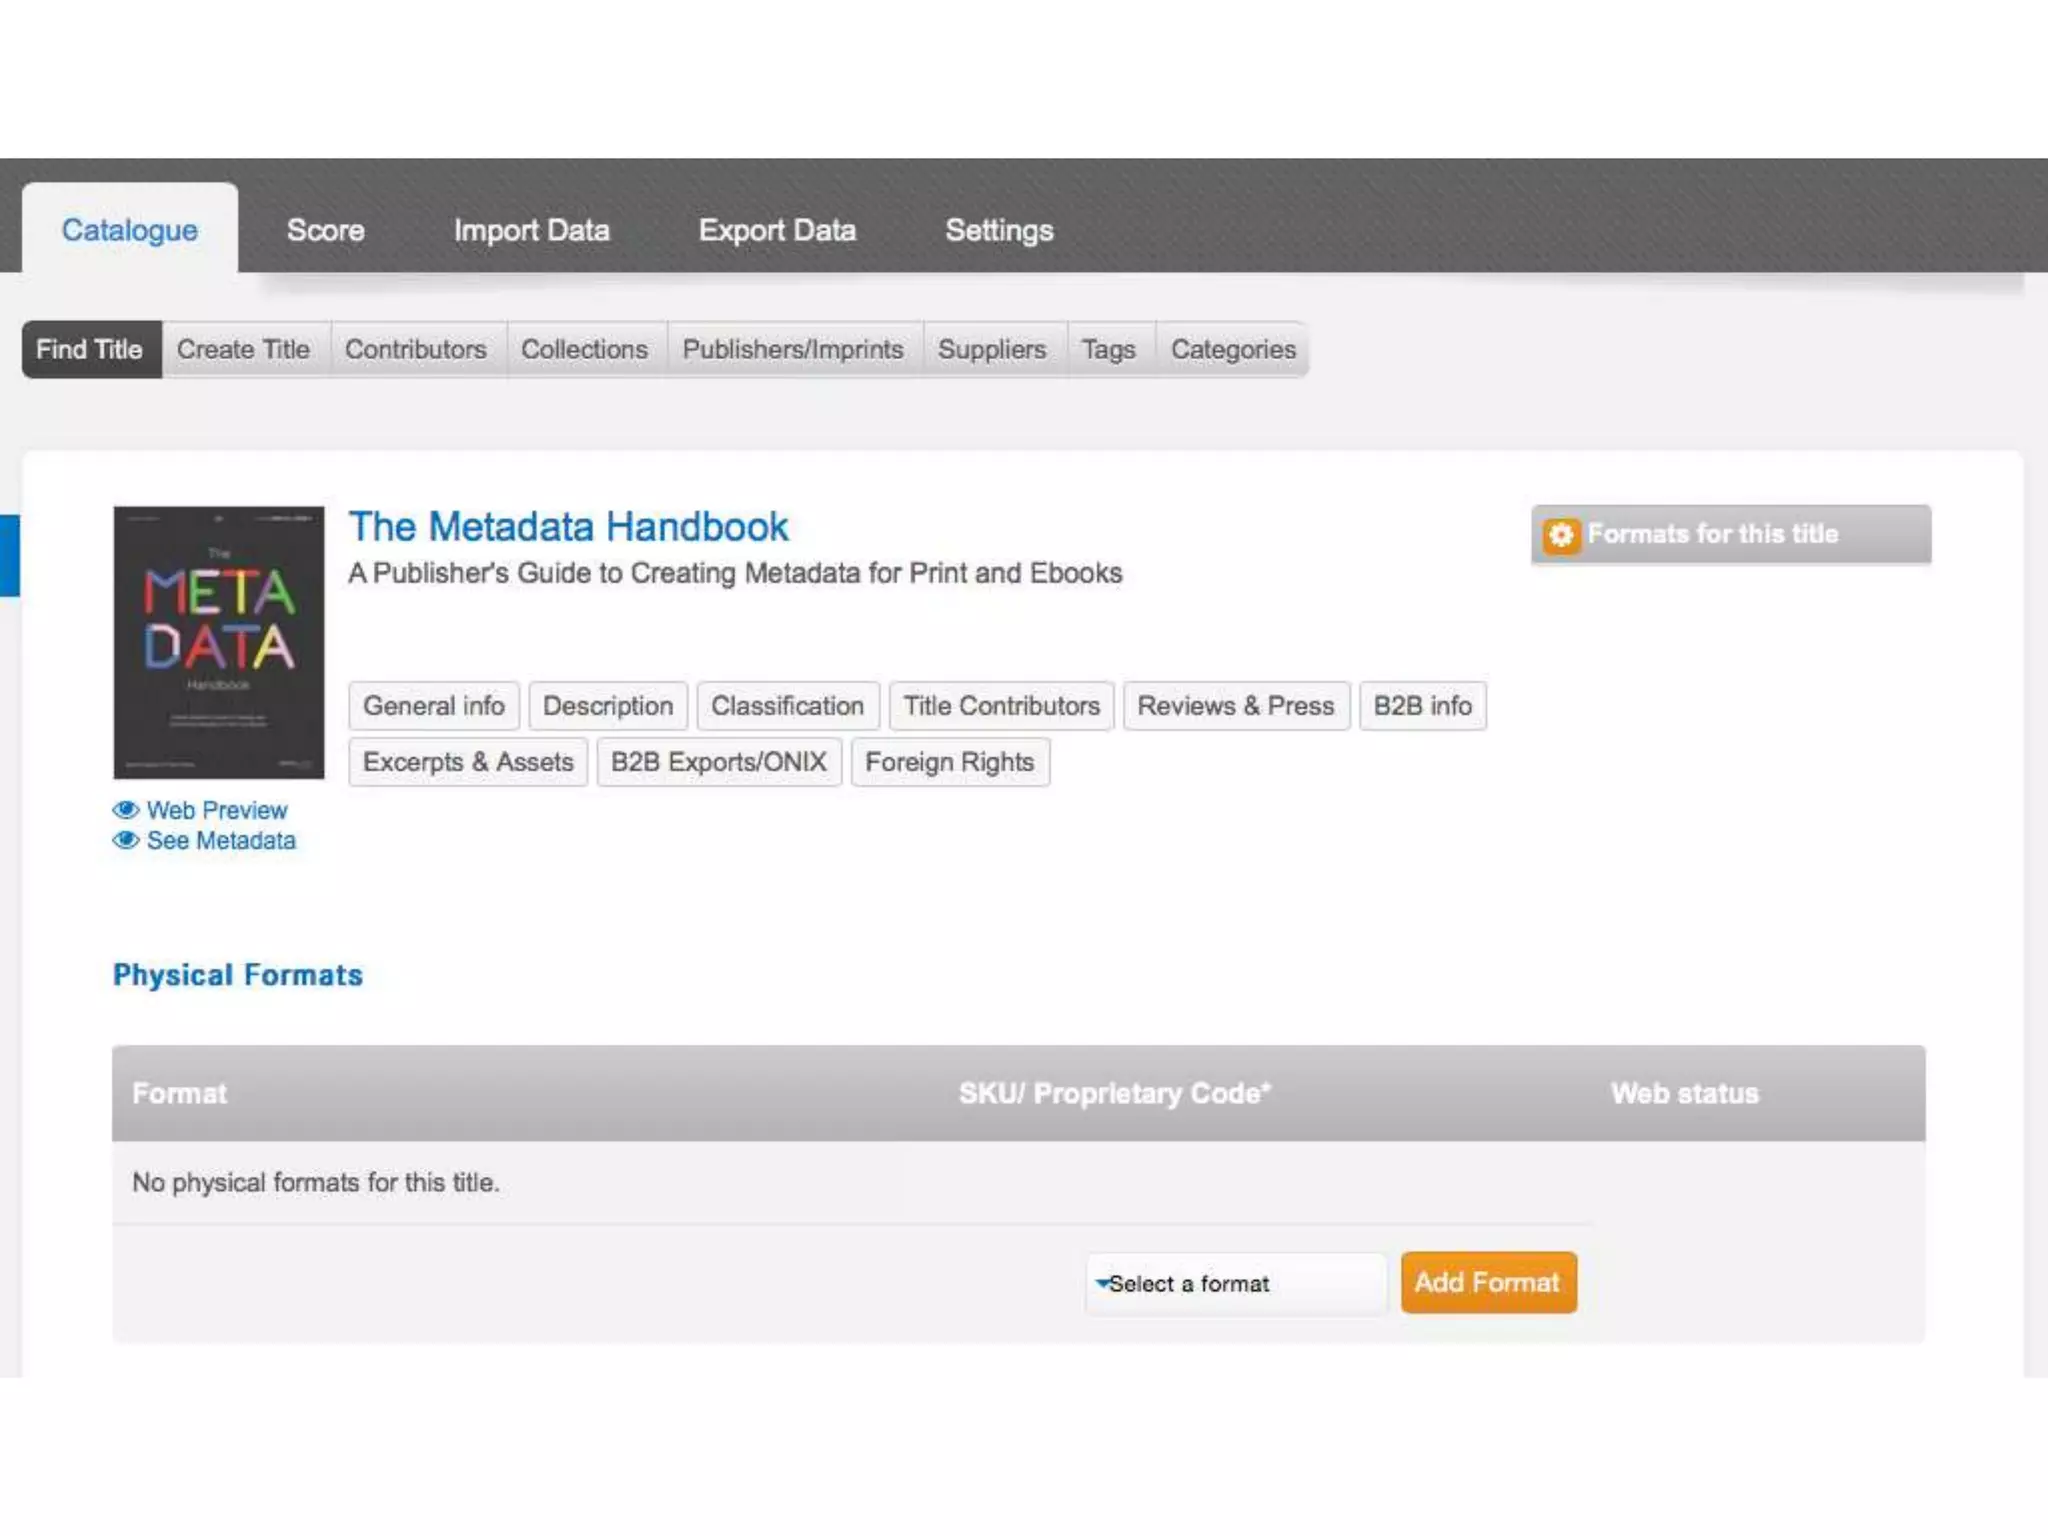The height and width of the screenshot is (1536, 2048).
Task: Click the eye icon beside See Metadata
Action: pyautogui.click(x=125, y=841)
